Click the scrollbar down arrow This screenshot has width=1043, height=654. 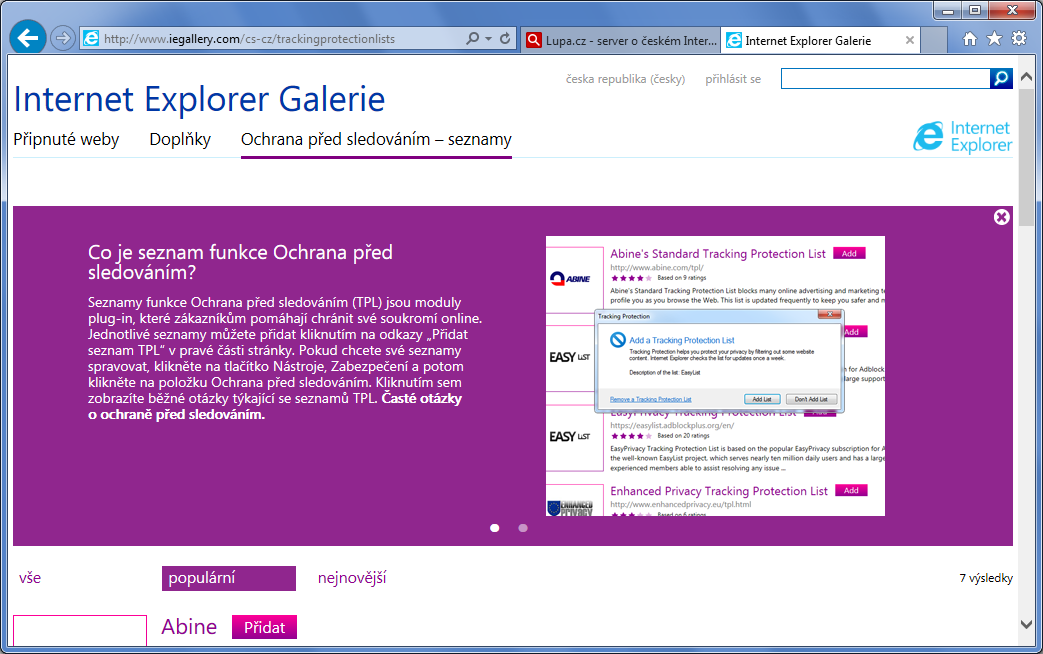tap(1026, 624)
